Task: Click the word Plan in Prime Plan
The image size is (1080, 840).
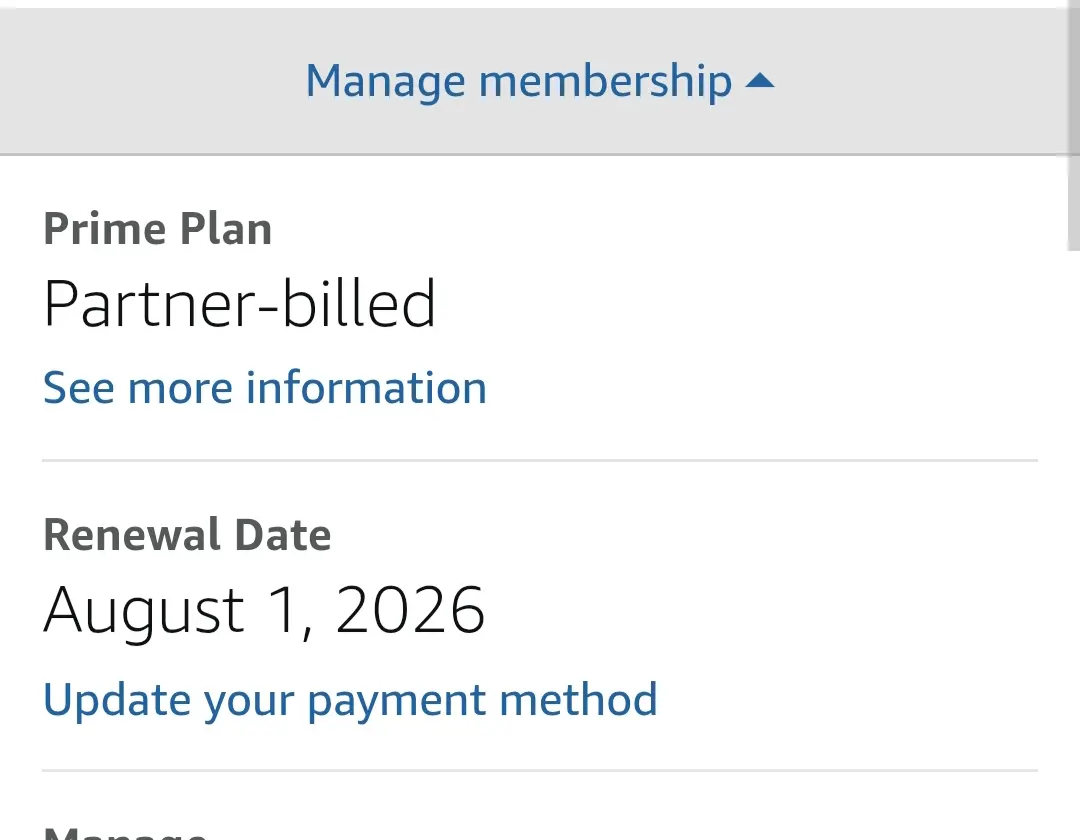Action: [x=226, y=229]
